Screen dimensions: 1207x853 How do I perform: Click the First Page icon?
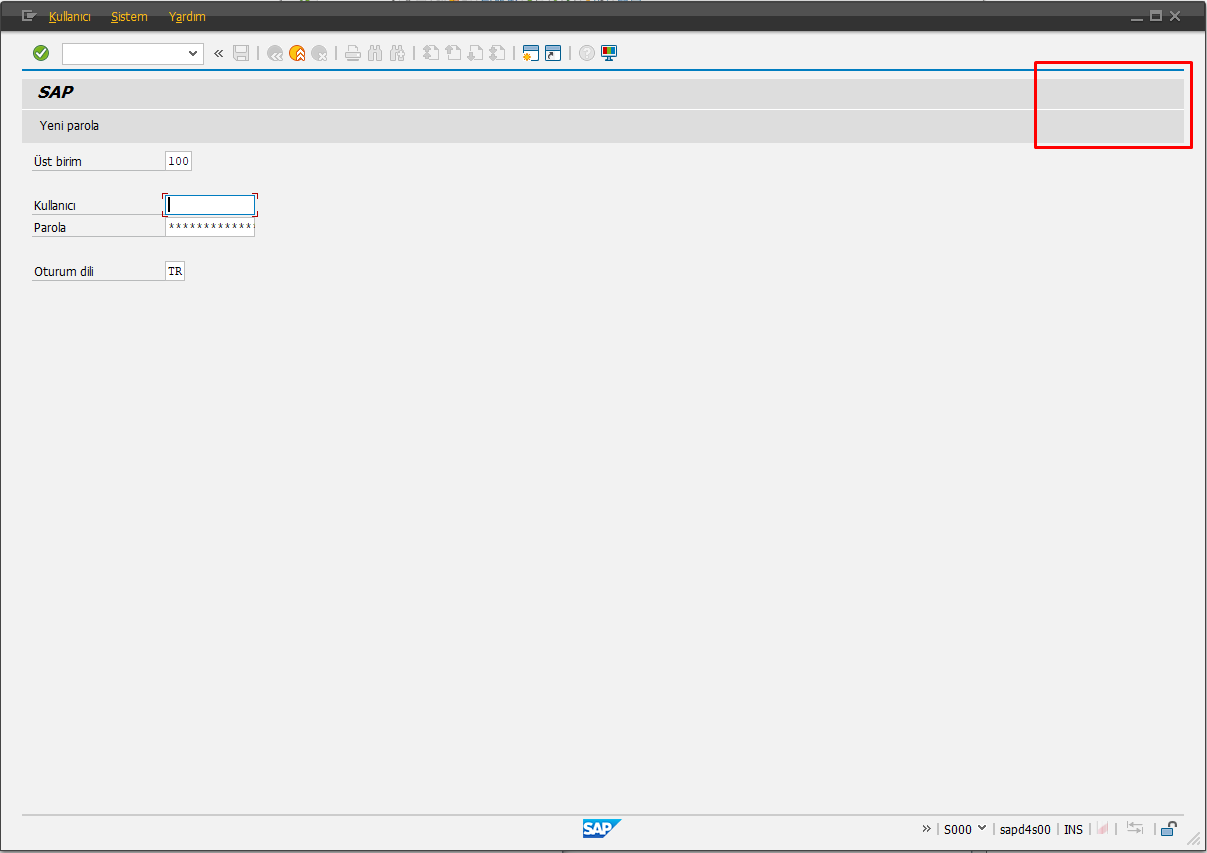click(x=431, y=54)
